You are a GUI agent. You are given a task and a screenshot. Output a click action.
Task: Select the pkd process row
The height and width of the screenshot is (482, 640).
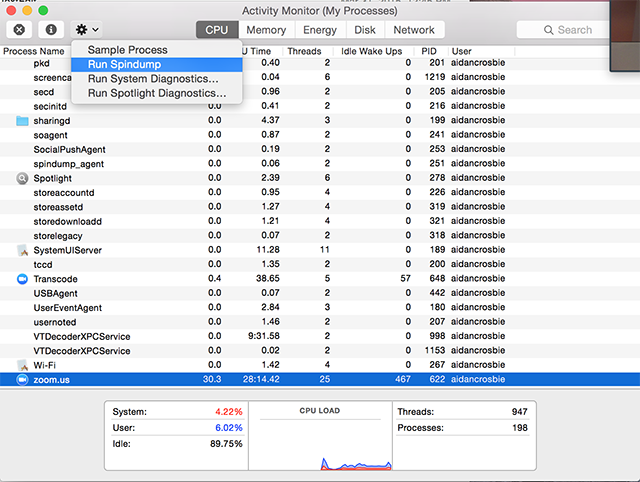click(320, 63)
